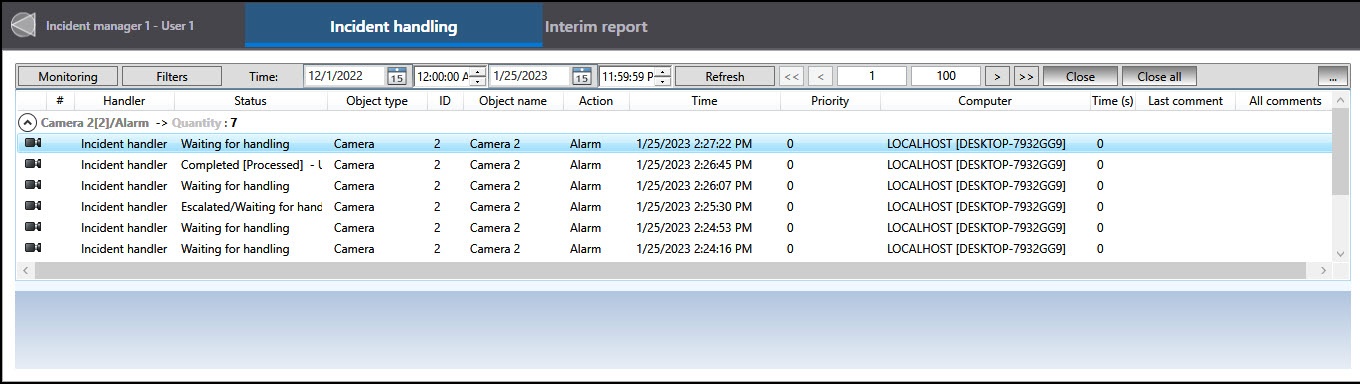The image size is (1360, 384).
Task: Click the ellipsis (...) button in the toolbar
Action: [1333, 76]
